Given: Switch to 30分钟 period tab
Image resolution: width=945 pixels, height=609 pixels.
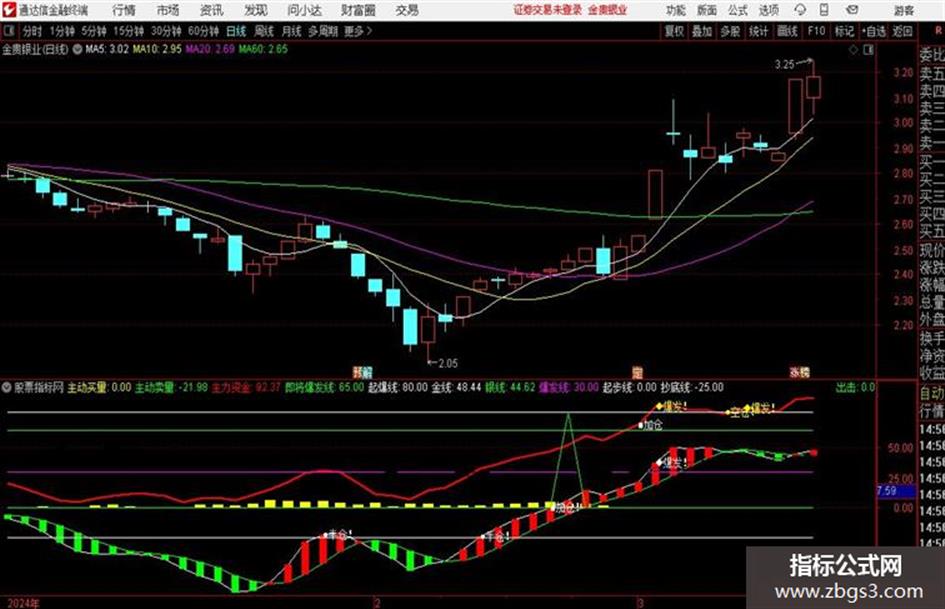Looking at the screenshot, I should point(166,31).
